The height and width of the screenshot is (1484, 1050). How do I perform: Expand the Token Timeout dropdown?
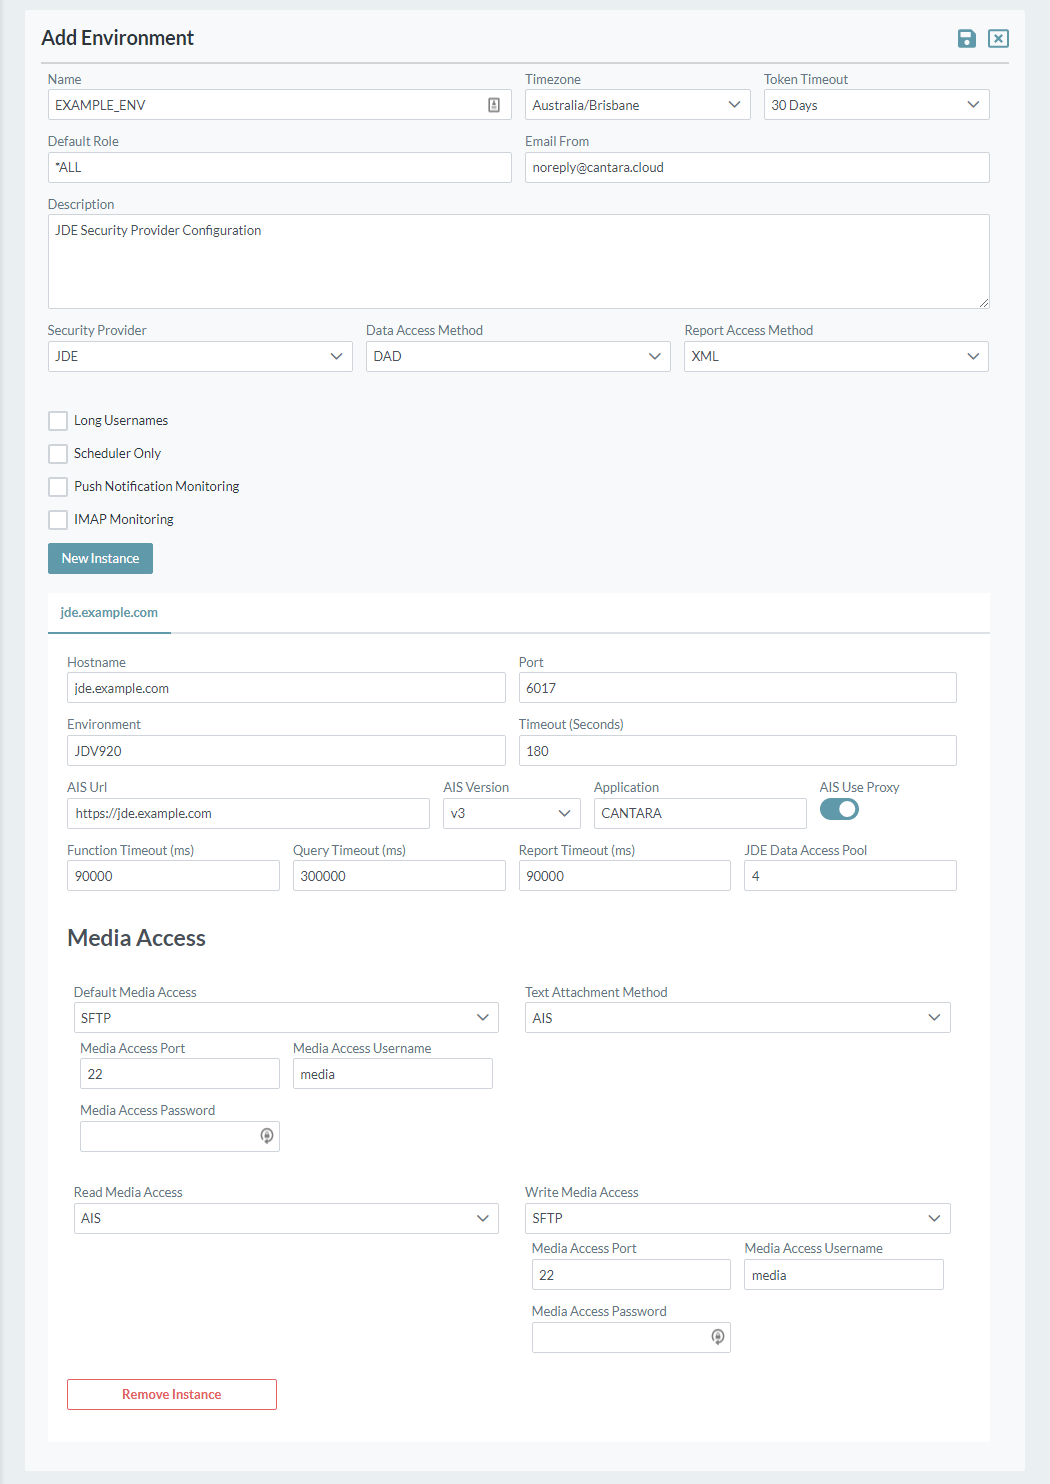tap(876, 105)
